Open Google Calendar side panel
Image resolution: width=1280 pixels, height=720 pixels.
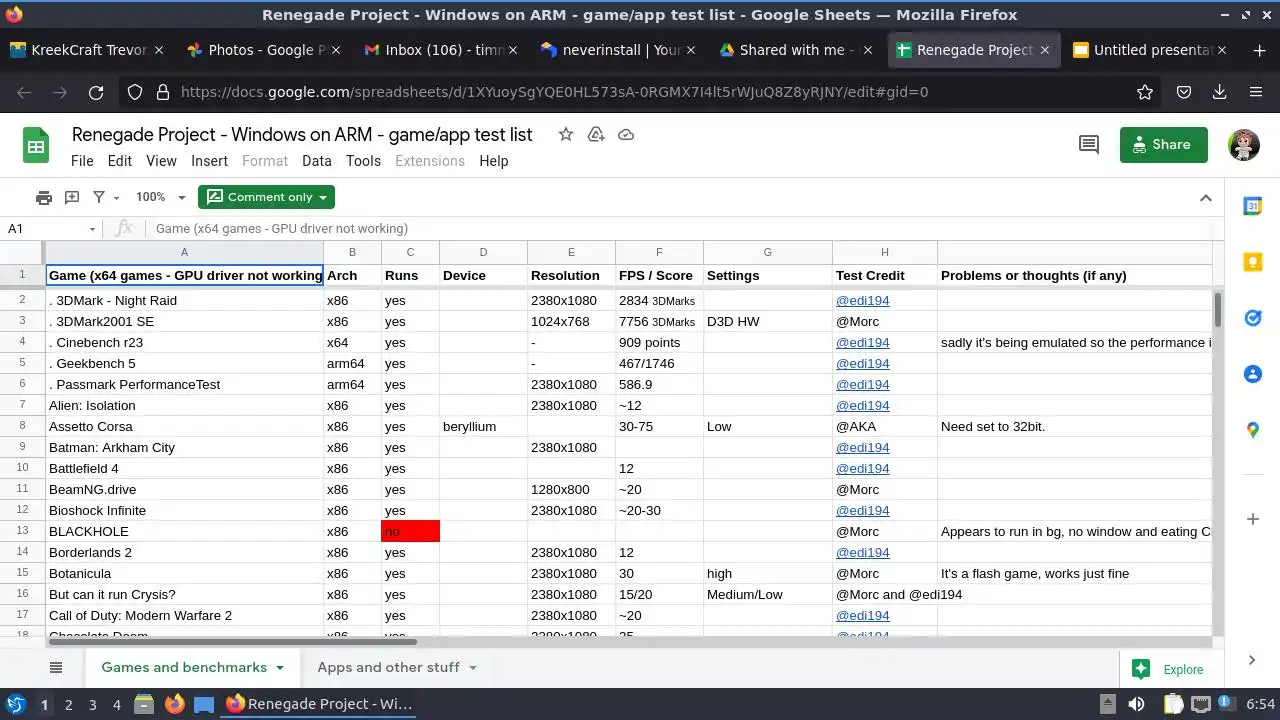[1252, 206]
